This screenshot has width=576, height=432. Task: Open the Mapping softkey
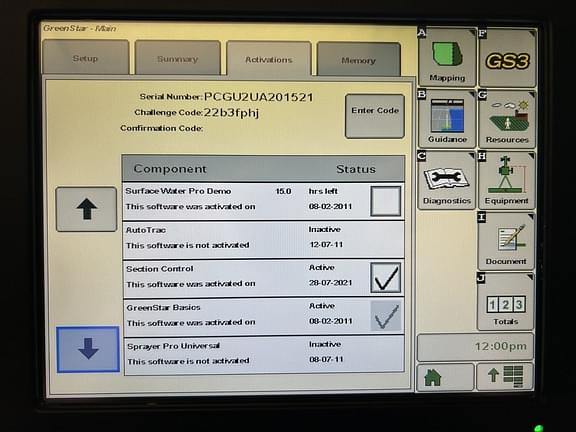coord(447,57)
